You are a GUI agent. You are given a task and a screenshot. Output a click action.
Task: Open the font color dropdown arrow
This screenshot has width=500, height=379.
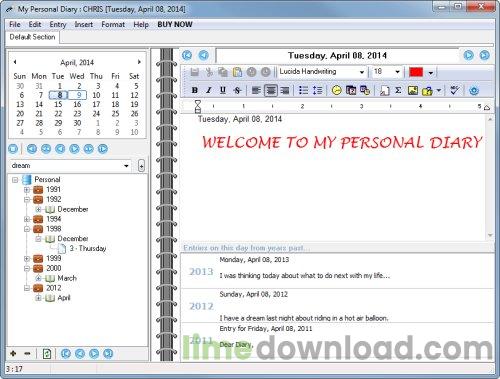[x=431, y=72]
